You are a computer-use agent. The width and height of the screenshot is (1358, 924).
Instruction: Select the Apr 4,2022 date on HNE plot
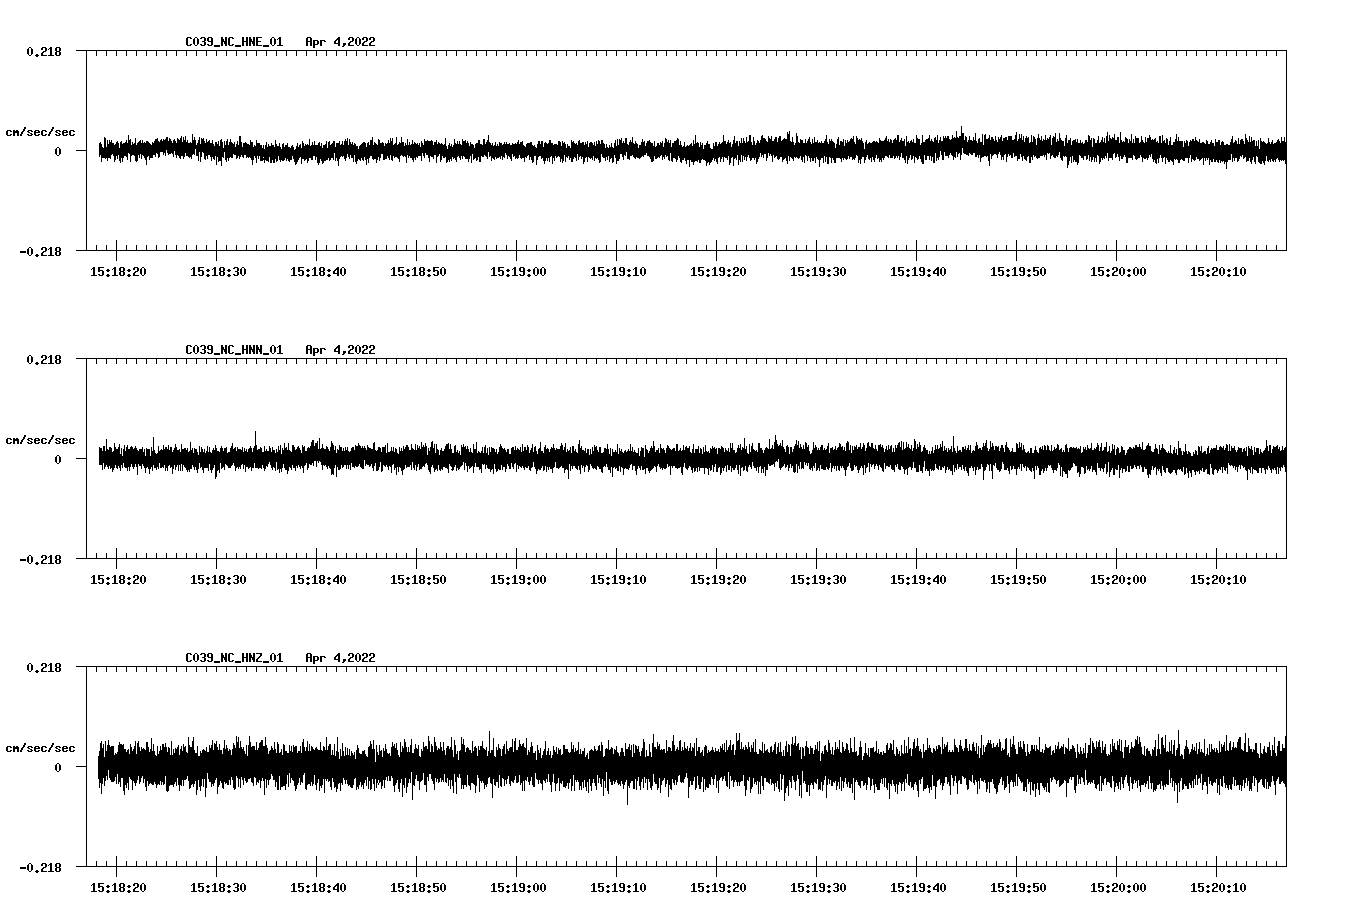[x=341, y=42]
